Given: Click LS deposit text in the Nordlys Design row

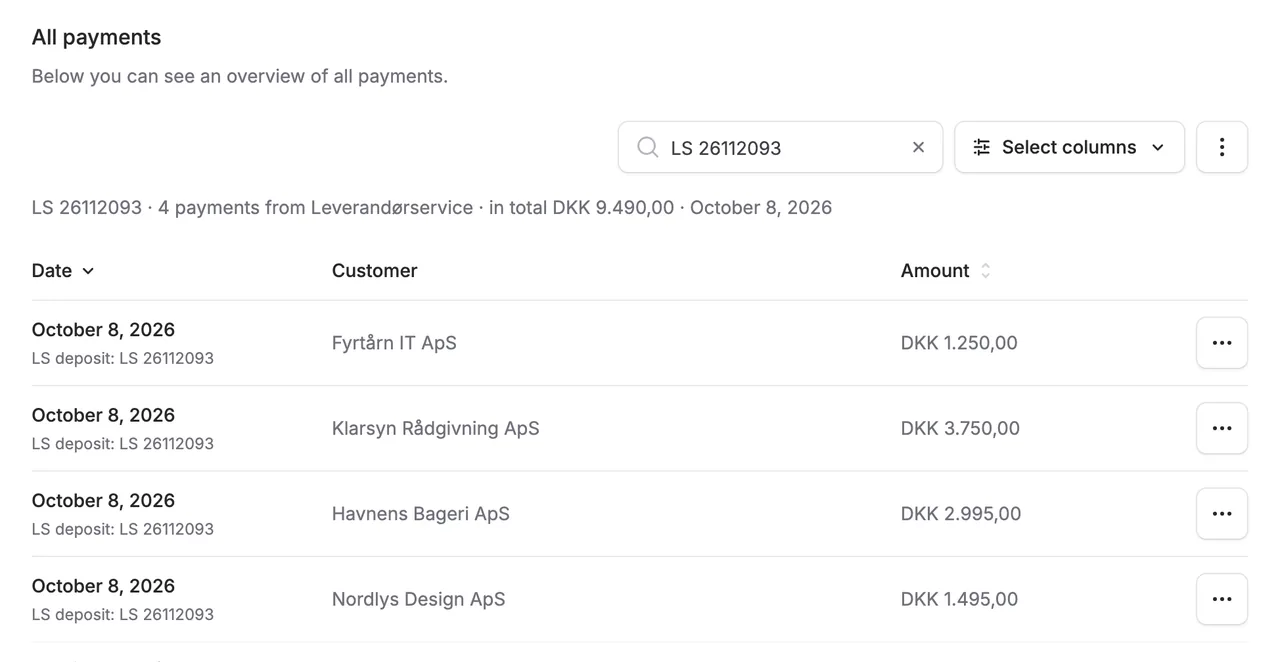Looking at the screenshot, I should (x=122, y=614).
